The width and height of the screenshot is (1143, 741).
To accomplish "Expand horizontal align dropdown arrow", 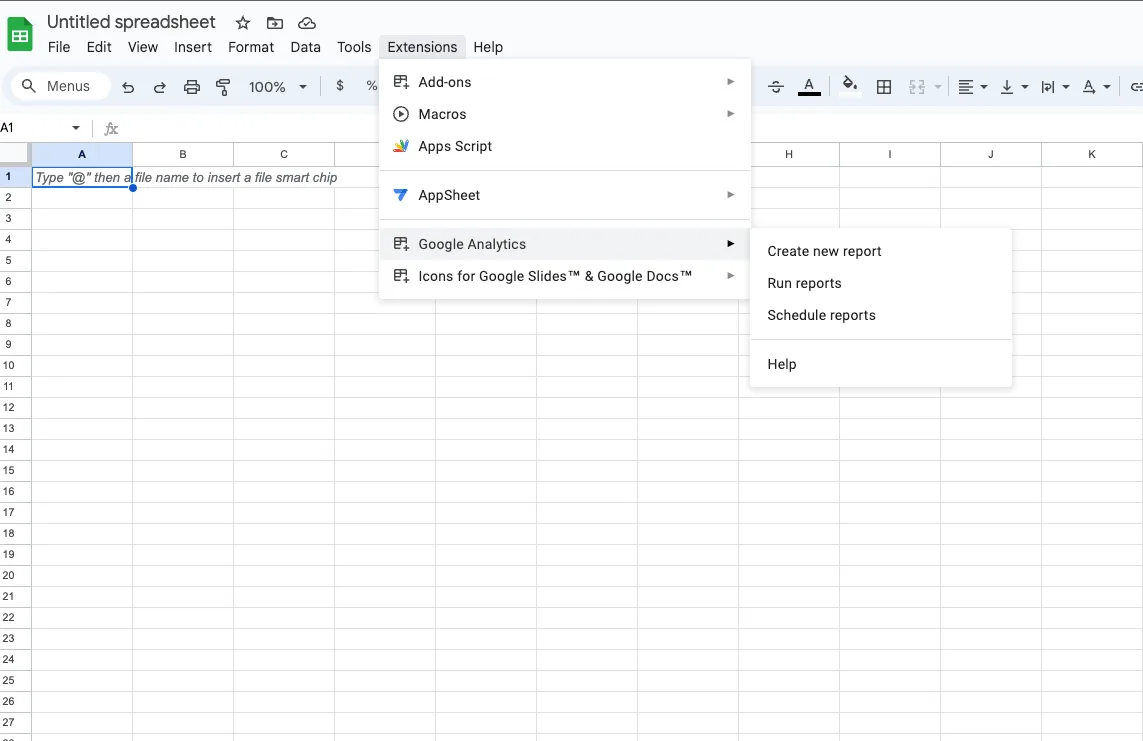I will click(984, 87).
